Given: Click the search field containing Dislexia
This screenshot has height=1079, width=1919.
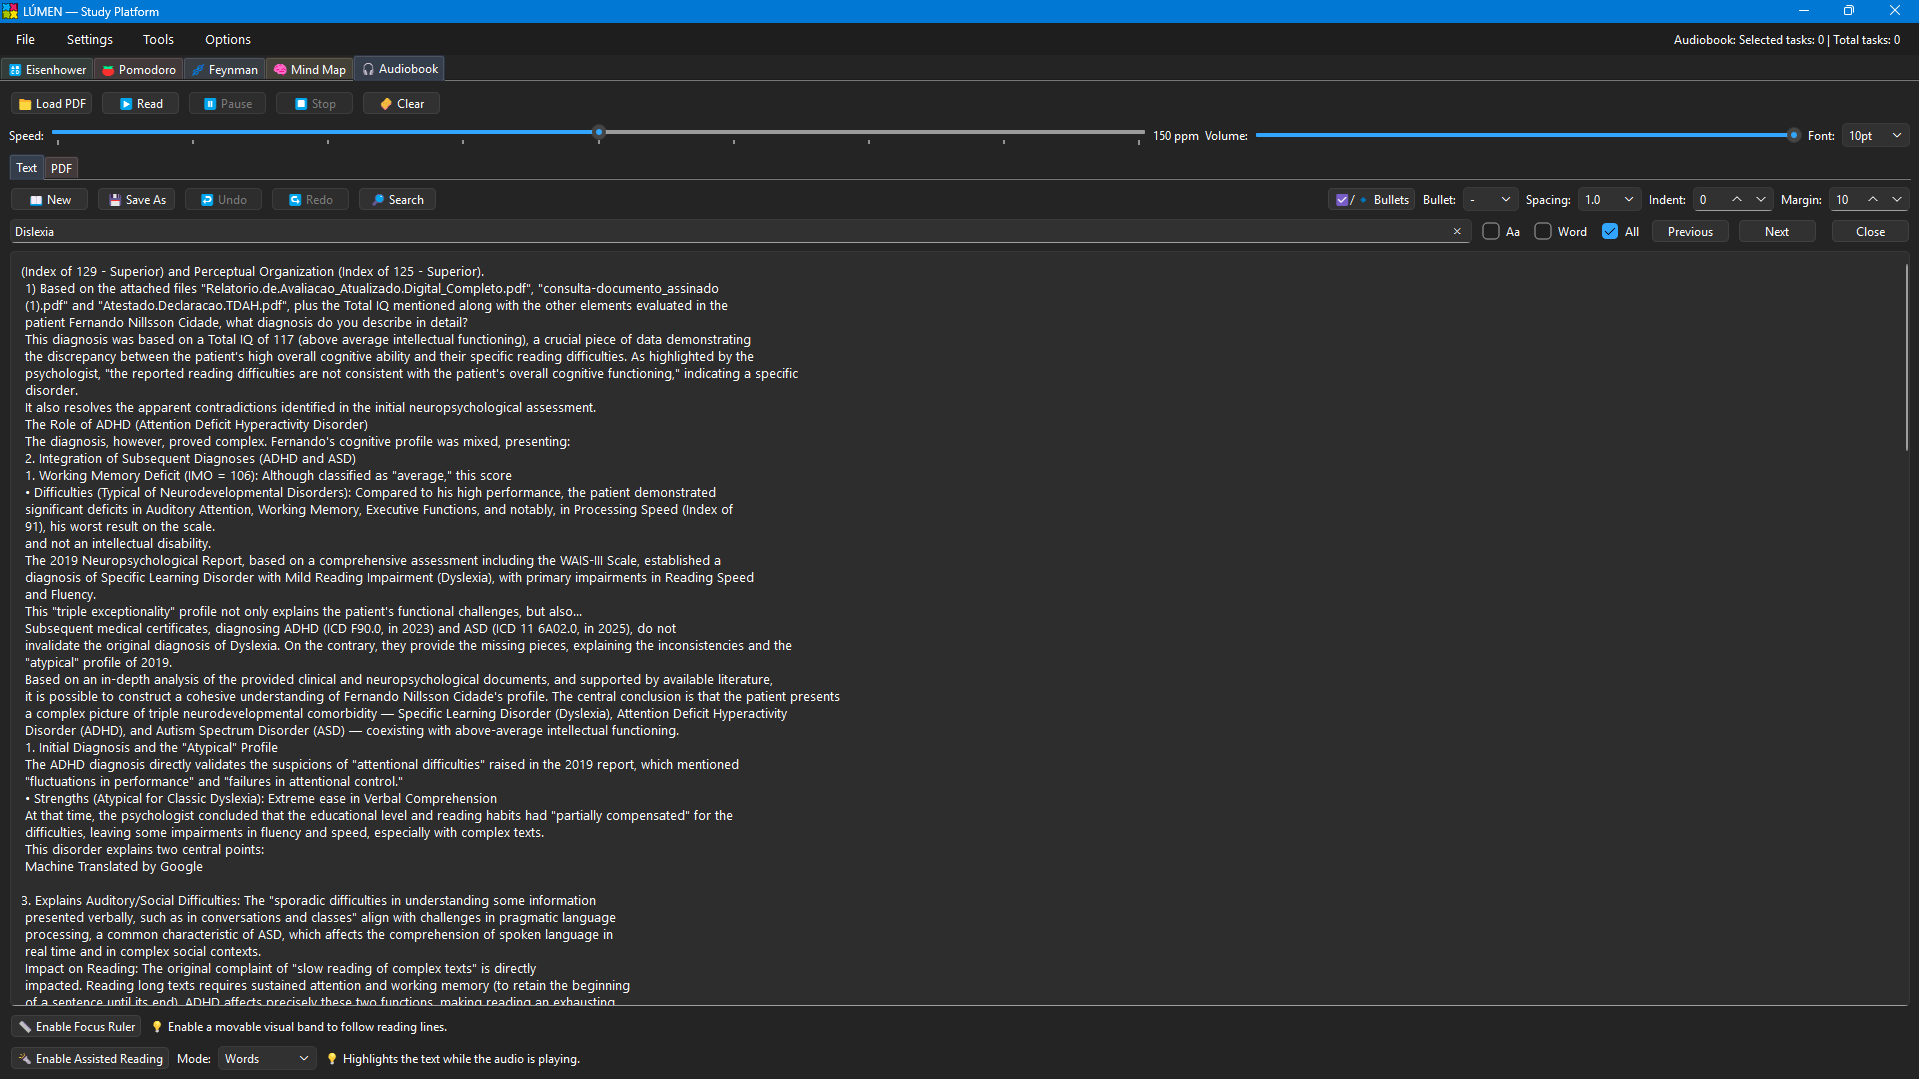Looking at the screenshot, I should pyautogui.click(x=740, y=232).
